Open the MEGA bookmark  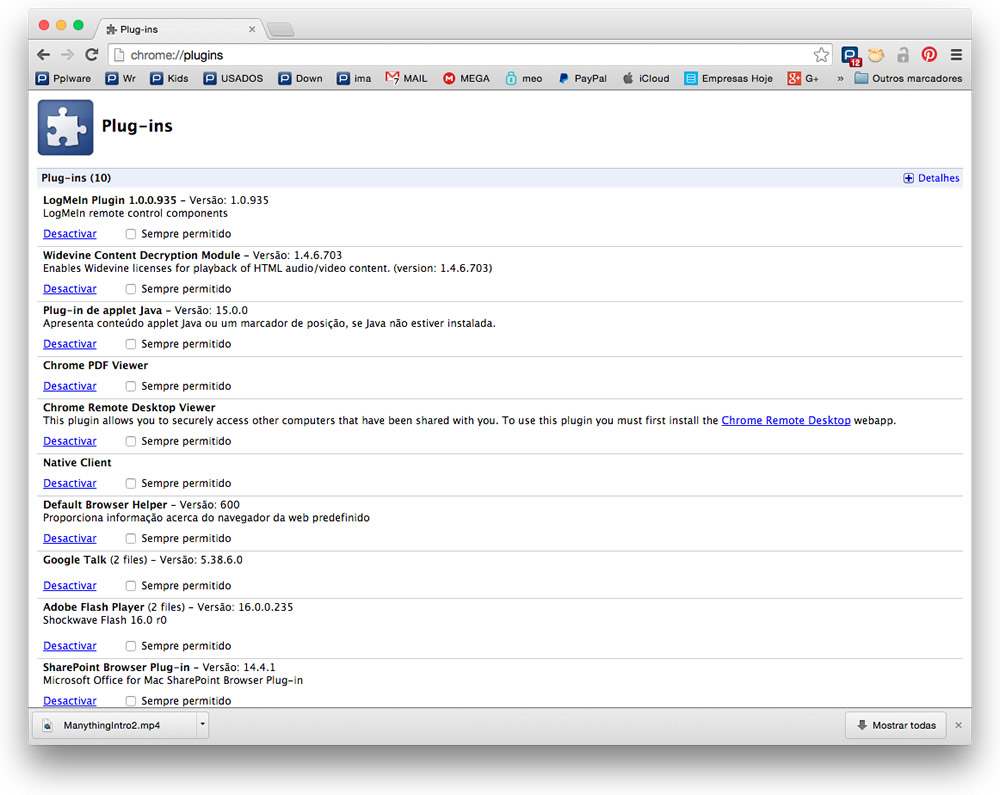[466, 78]
